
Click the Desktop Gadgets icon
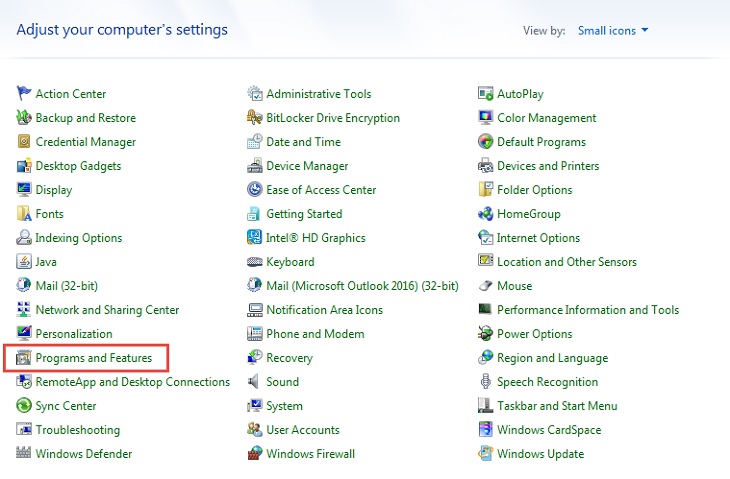[x=24, y=166]
